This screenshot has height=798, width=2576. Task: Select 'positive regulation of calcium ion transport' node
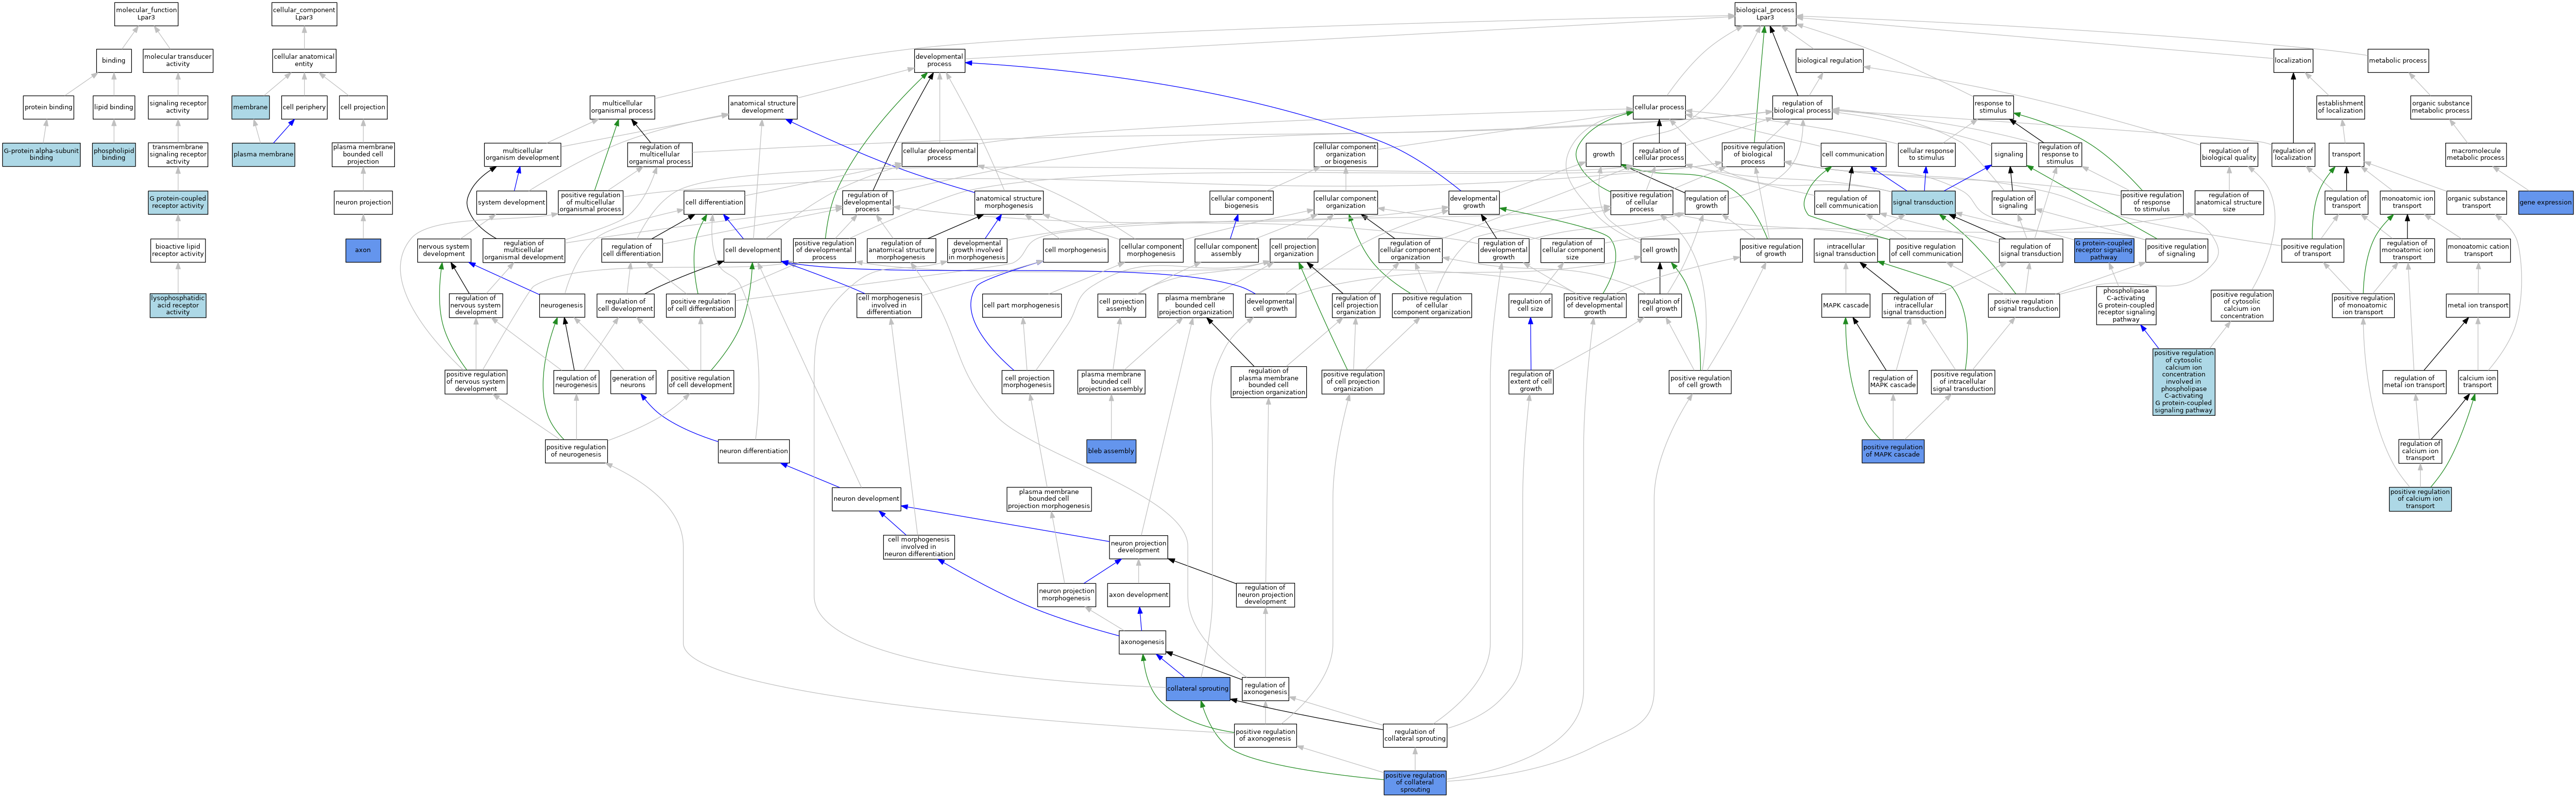tap(2420, 499)
